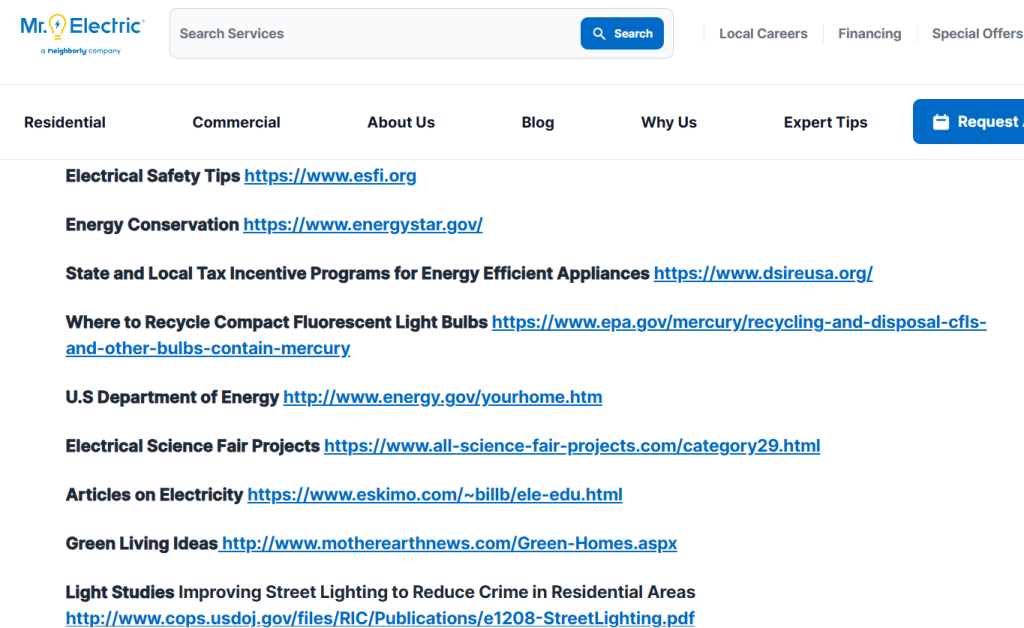Visit the Financing page
This screenshot has width=1024, height=628.
[x=869, y=33]
